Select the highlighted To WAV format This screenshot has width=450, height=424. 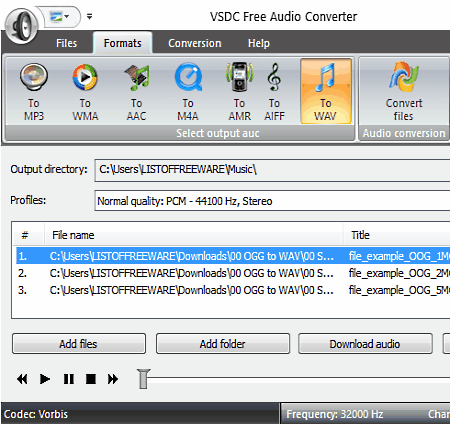pyautogui.click(x=326, y=92)
